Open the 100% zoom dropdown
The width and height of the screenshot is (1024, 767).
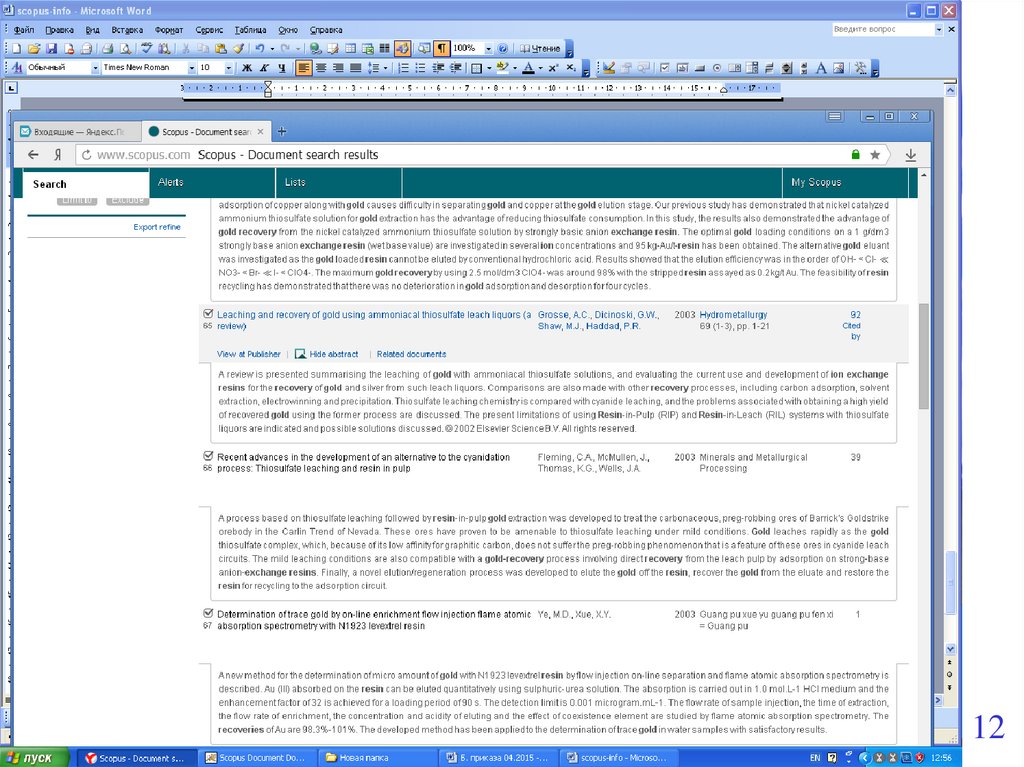point(488,48)
